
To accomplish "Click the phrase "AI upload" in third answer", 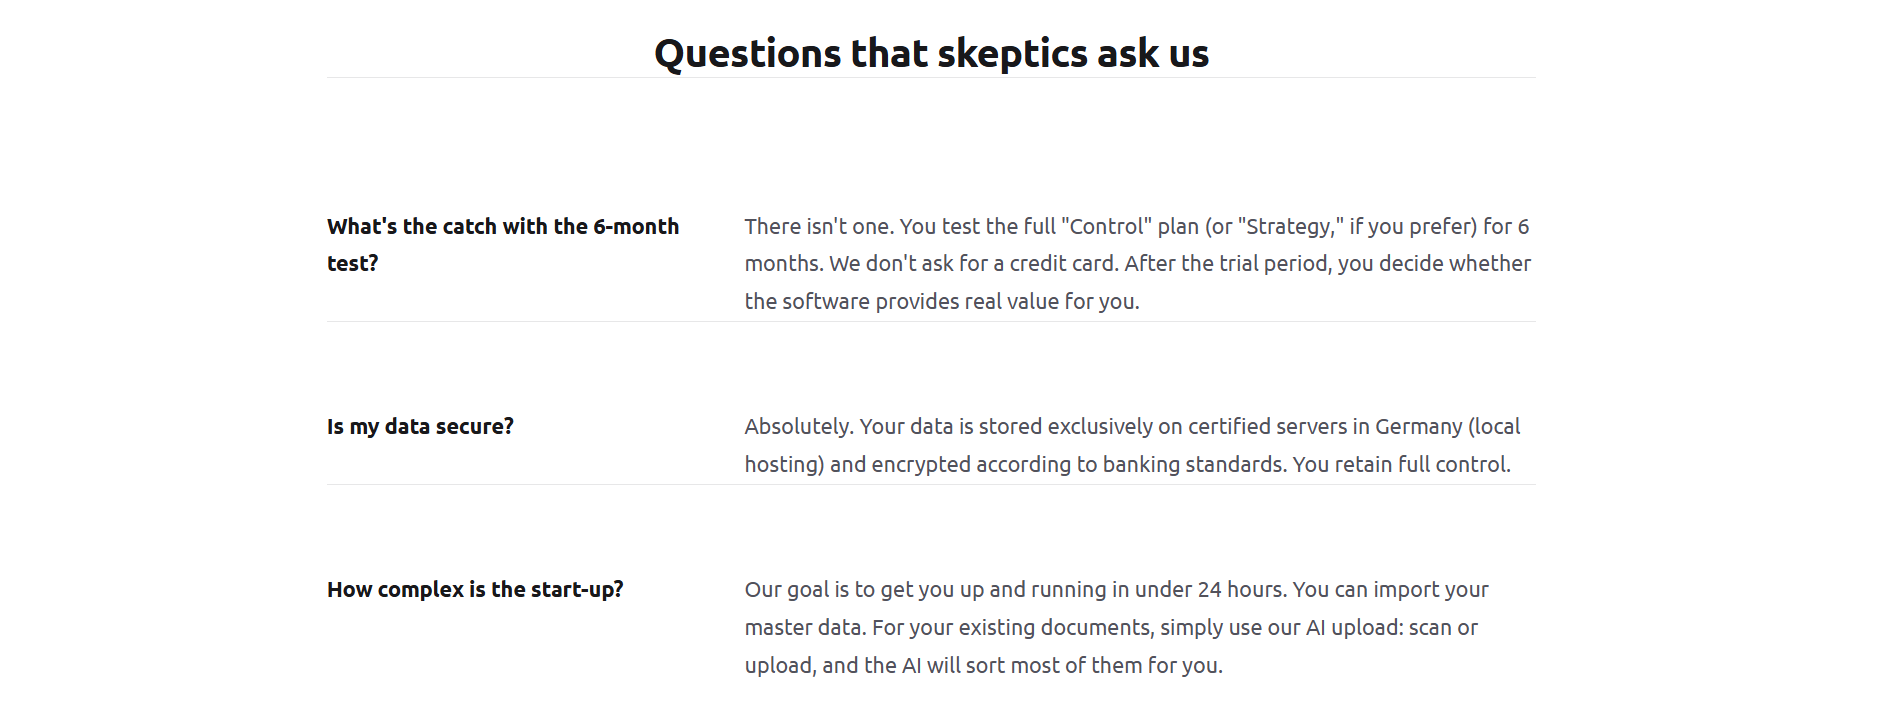I will 1354,628.
